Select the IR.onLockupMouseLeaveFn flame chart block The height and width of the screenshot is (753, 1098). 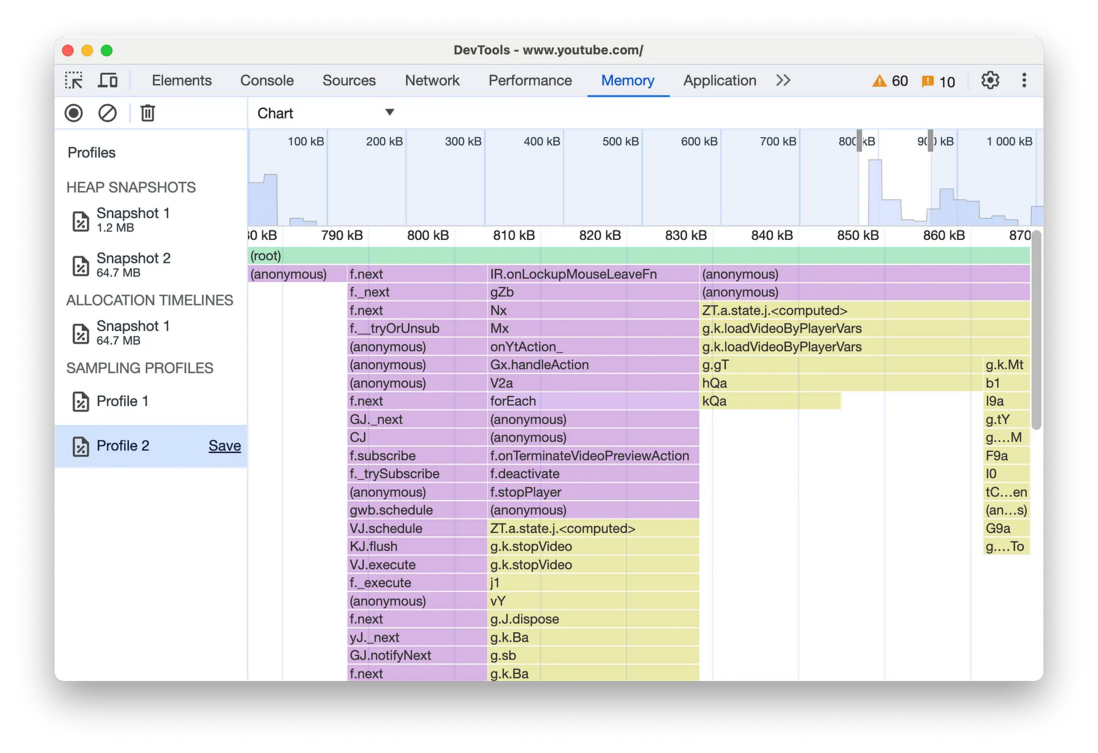tap(592, 274)
